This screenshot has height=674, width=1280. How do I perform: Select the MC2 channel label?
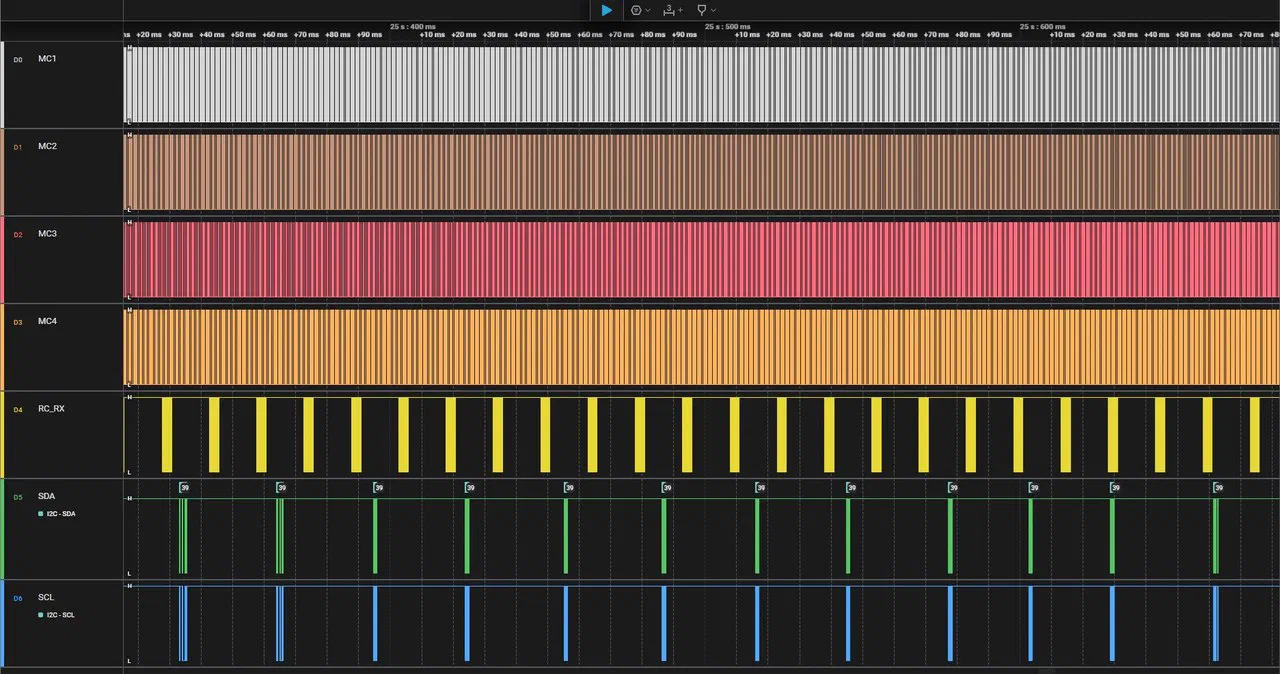pos(47,147)
